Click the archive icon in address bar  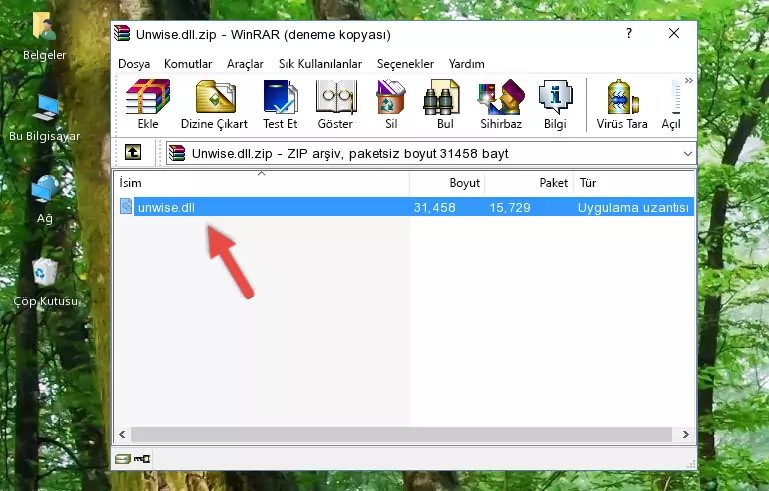click(177, 154)
